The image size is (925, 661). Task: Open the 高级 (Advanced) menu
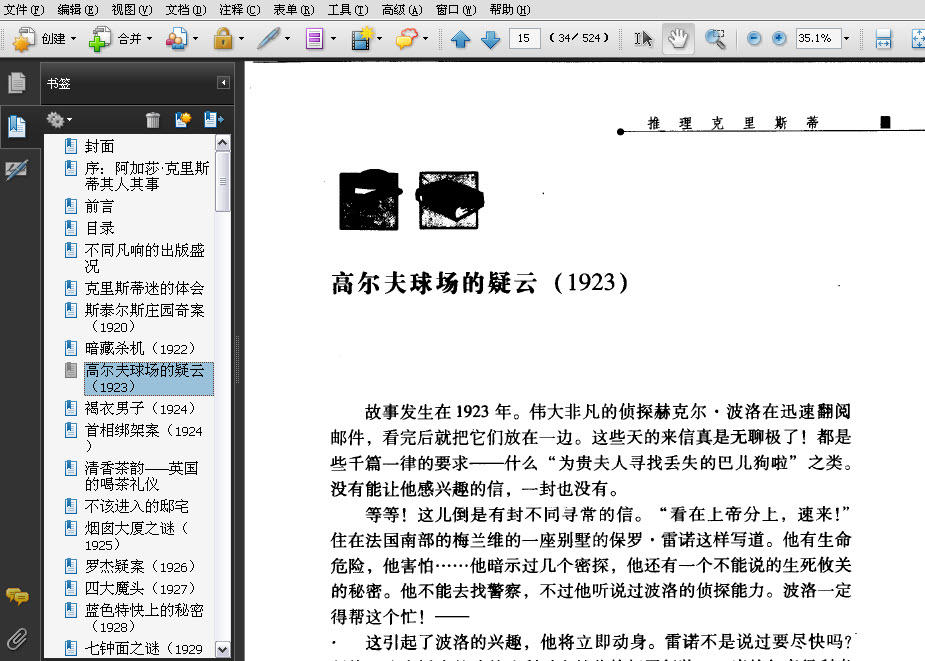tap(402, 9)
